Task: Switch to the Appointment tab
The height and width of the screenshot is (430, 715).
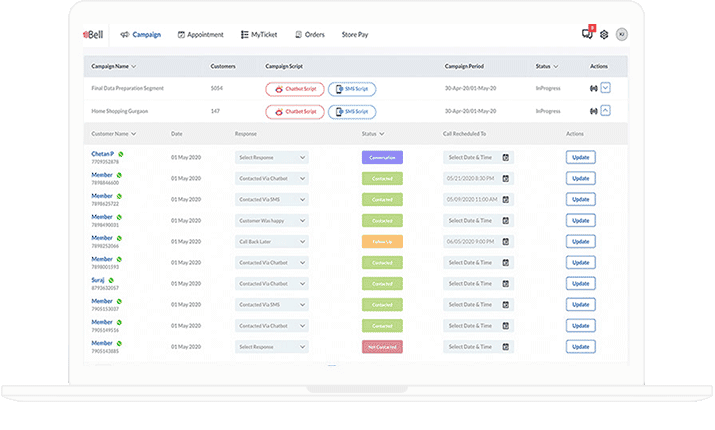Action: tap(201, 35)
